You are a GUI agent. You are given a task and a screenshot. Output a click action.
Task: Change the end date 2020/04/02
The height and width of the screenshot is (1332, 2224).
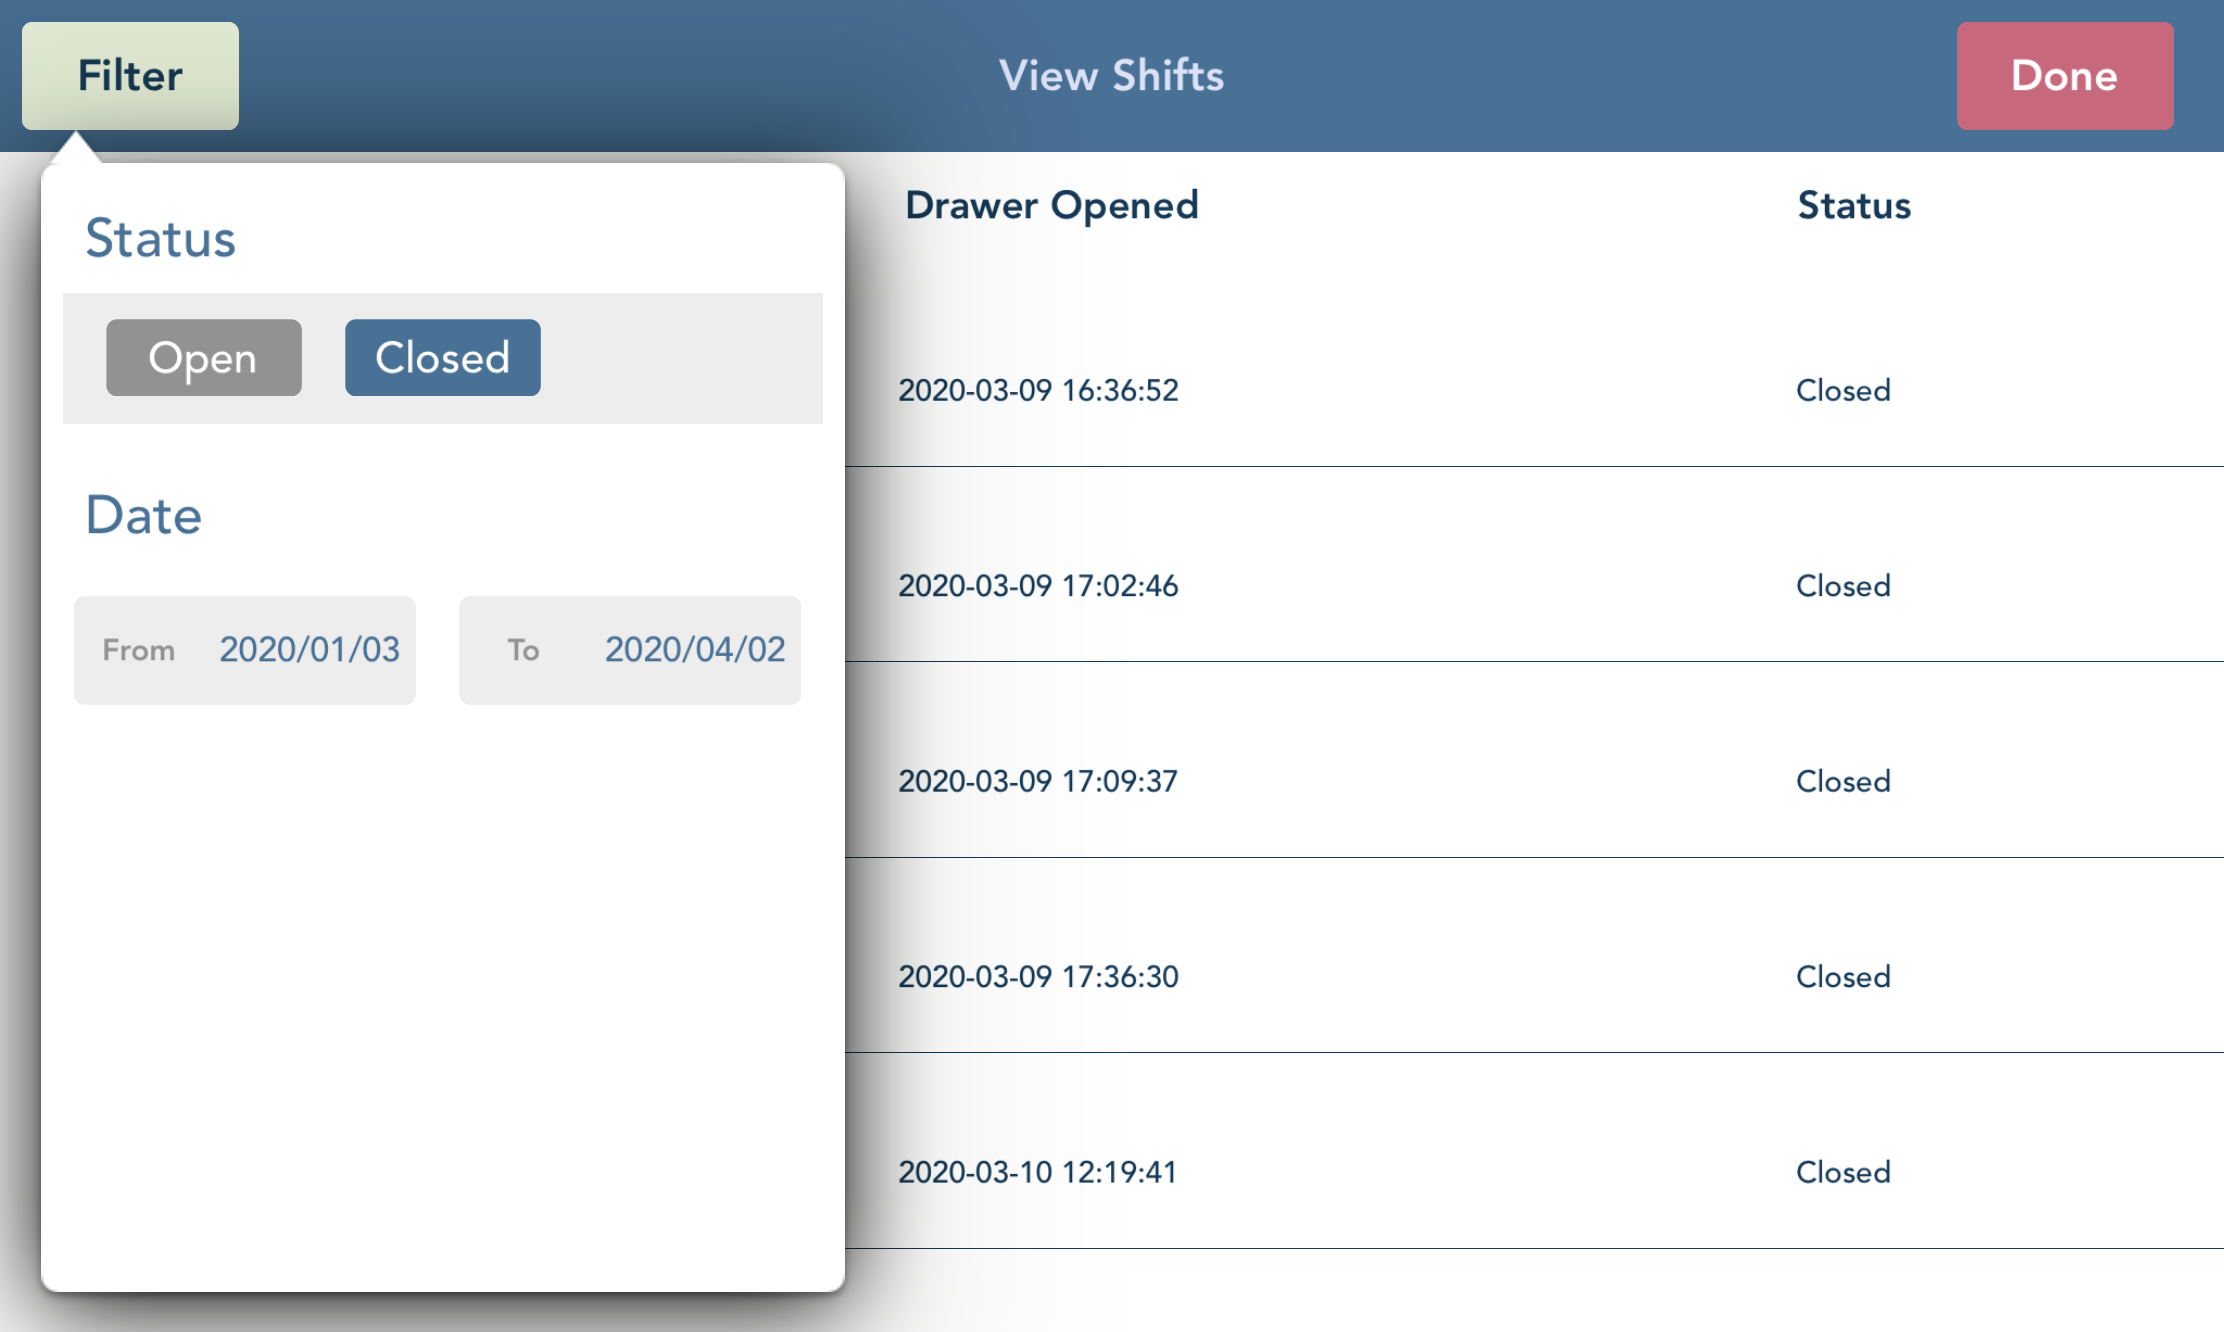pyautogui.click(x=695, y=650)
